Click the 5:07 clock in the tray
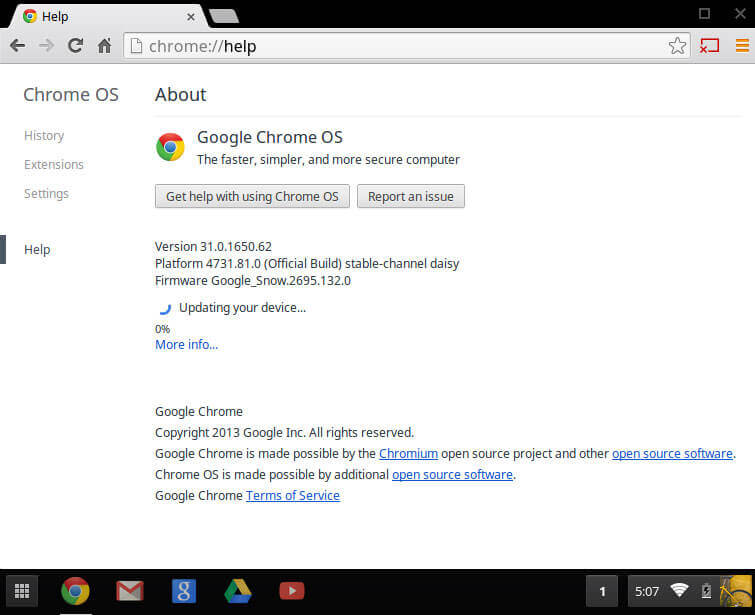Screen dimensions: 755x615 (646, 591)
